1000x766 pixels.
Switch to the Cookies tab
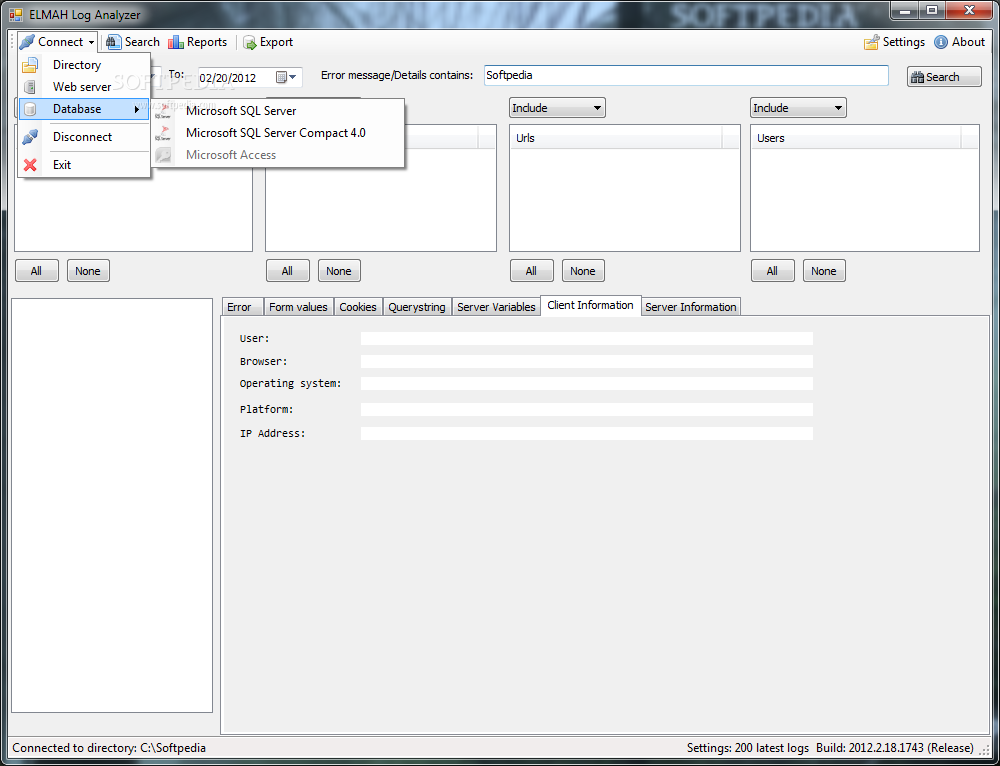358,307
